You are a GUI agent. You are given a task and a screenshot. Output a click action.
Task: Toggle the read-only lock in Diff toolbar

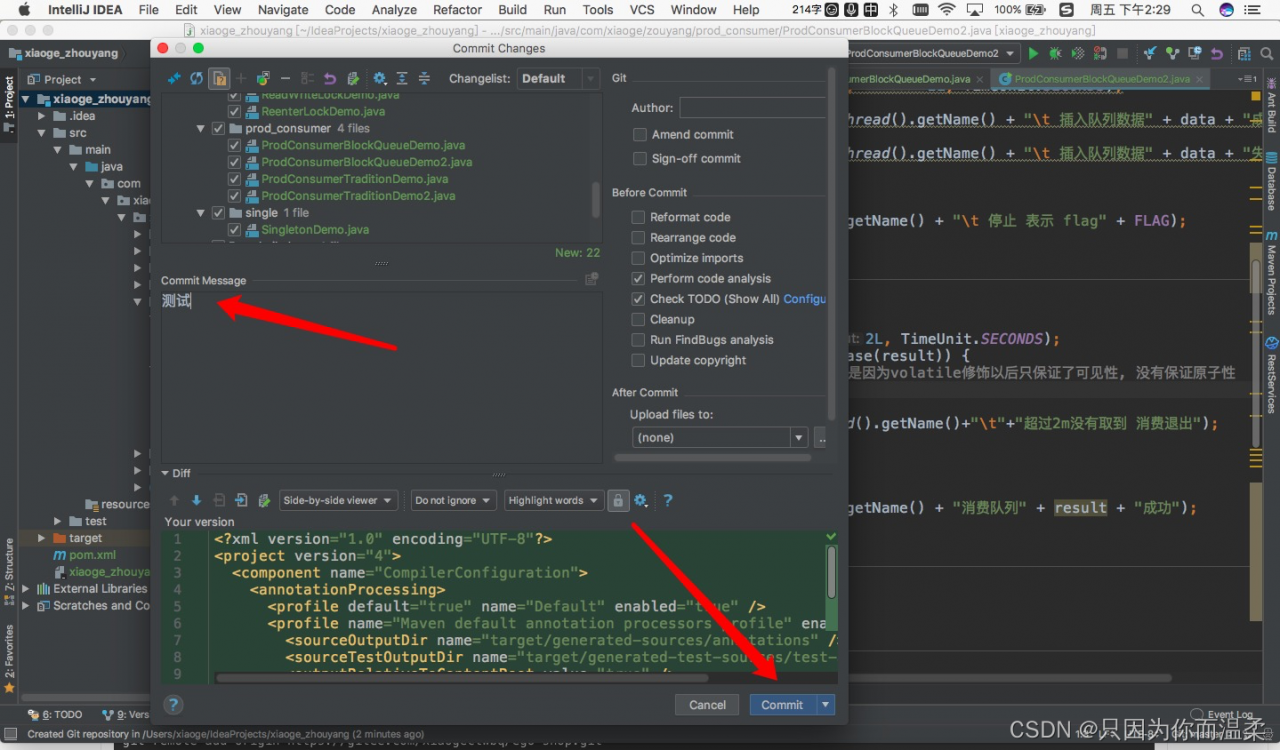[x=618, y=500]
